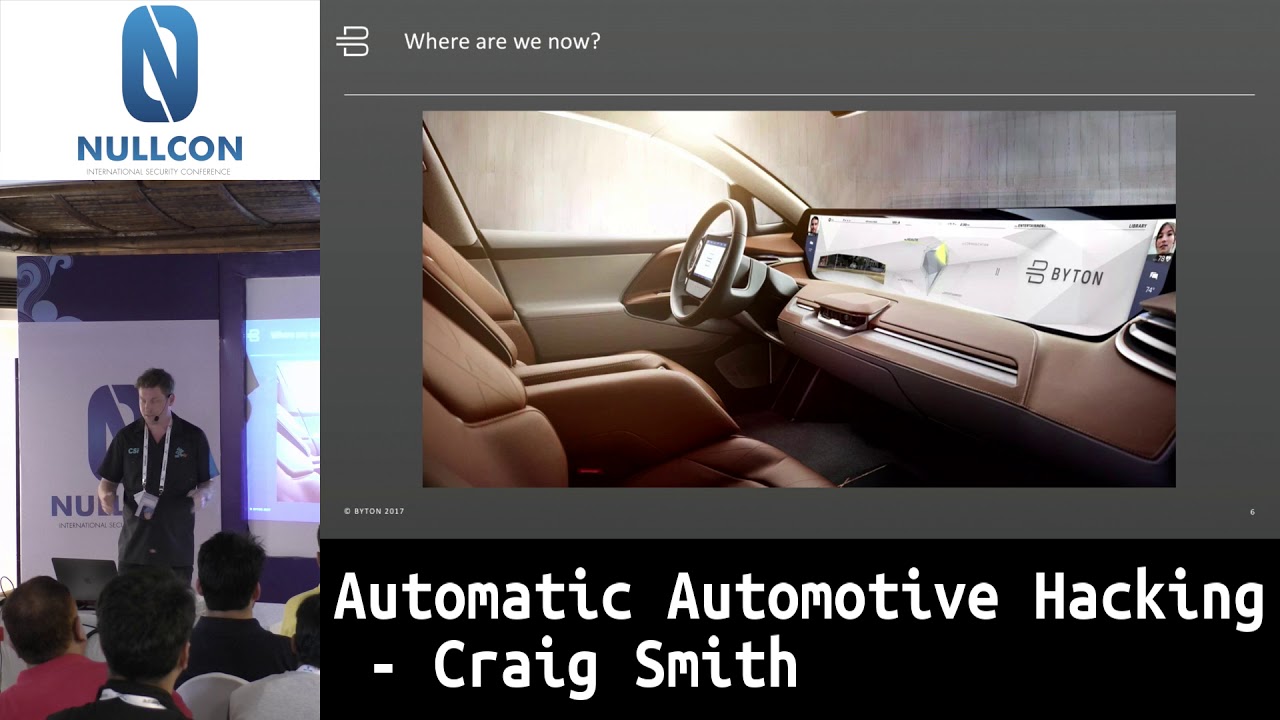Viewport: 1280px width, 720px height.
Task: Click the "Automatic Automotive Hacking" title text
Action: [x=798, y=598]
